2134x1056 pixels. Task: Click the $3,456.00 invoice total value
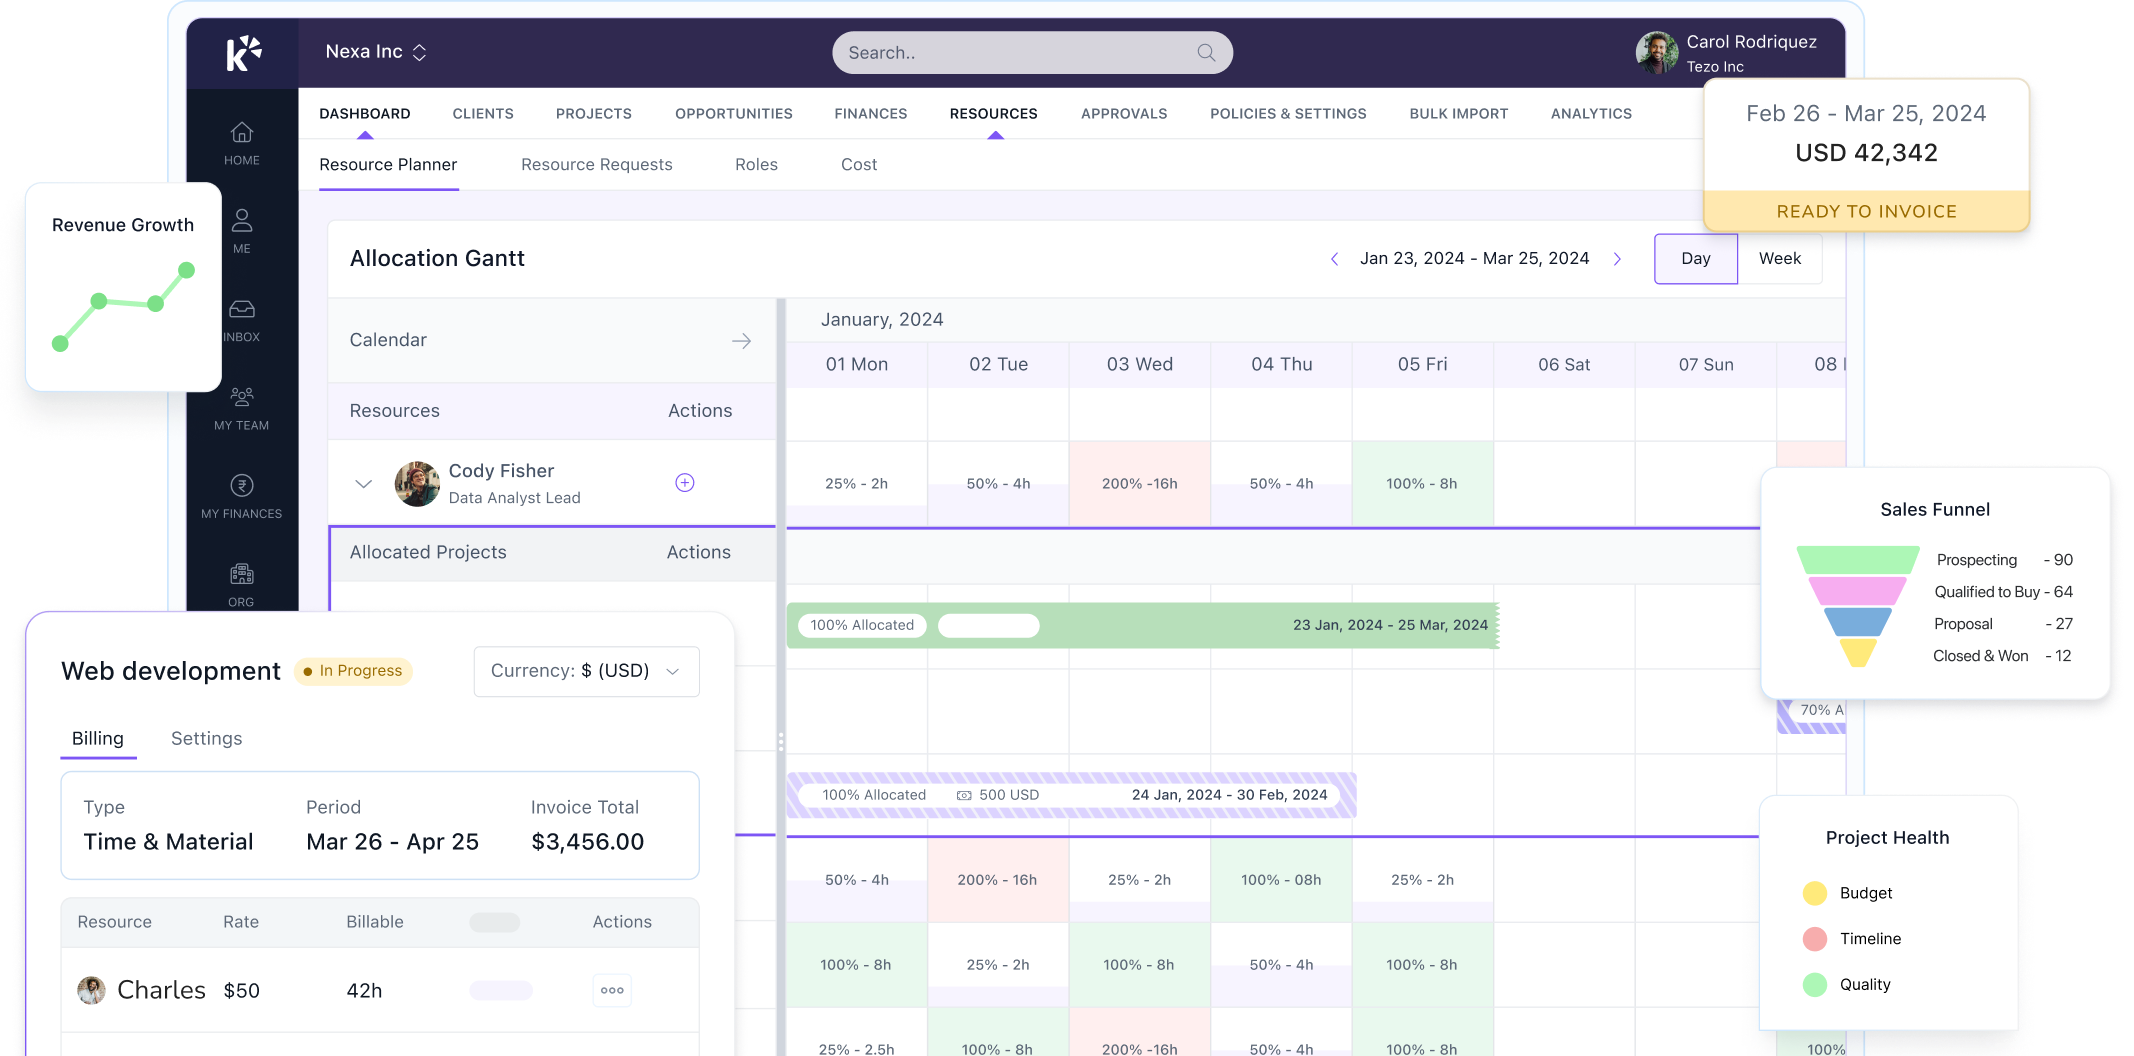pyautogui.click(x=588, y=842)
